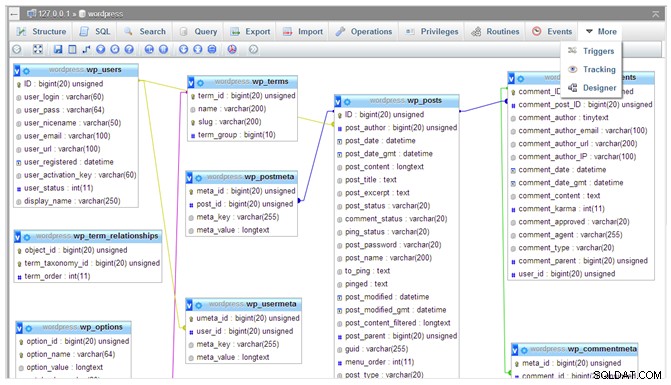Collapse wp_term_relationships table with its V toggle

18,236
